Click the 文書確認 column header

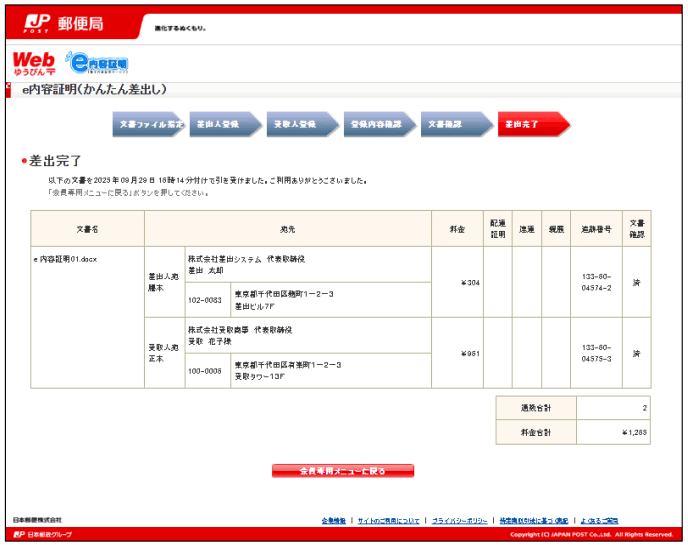[637, 229]
